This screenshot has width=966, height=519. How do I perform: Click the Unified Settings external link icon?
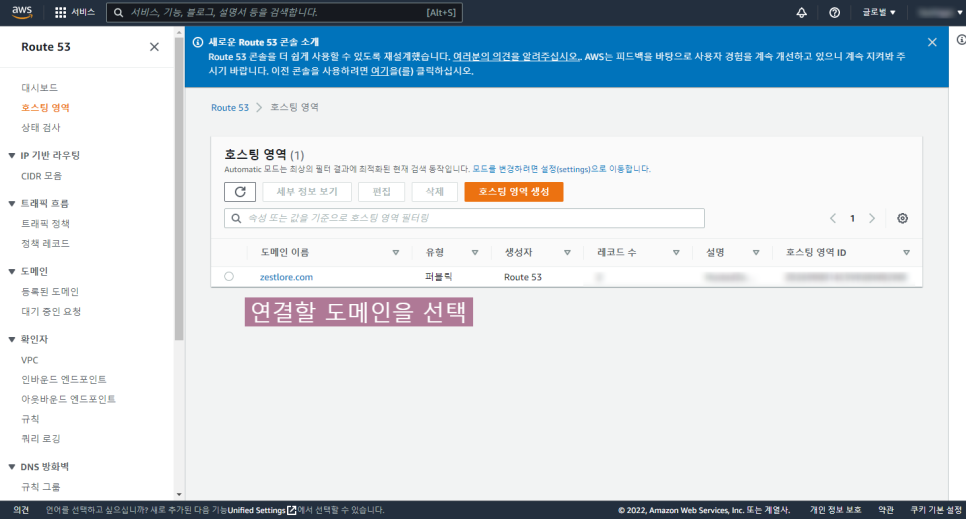click(292, 510)
